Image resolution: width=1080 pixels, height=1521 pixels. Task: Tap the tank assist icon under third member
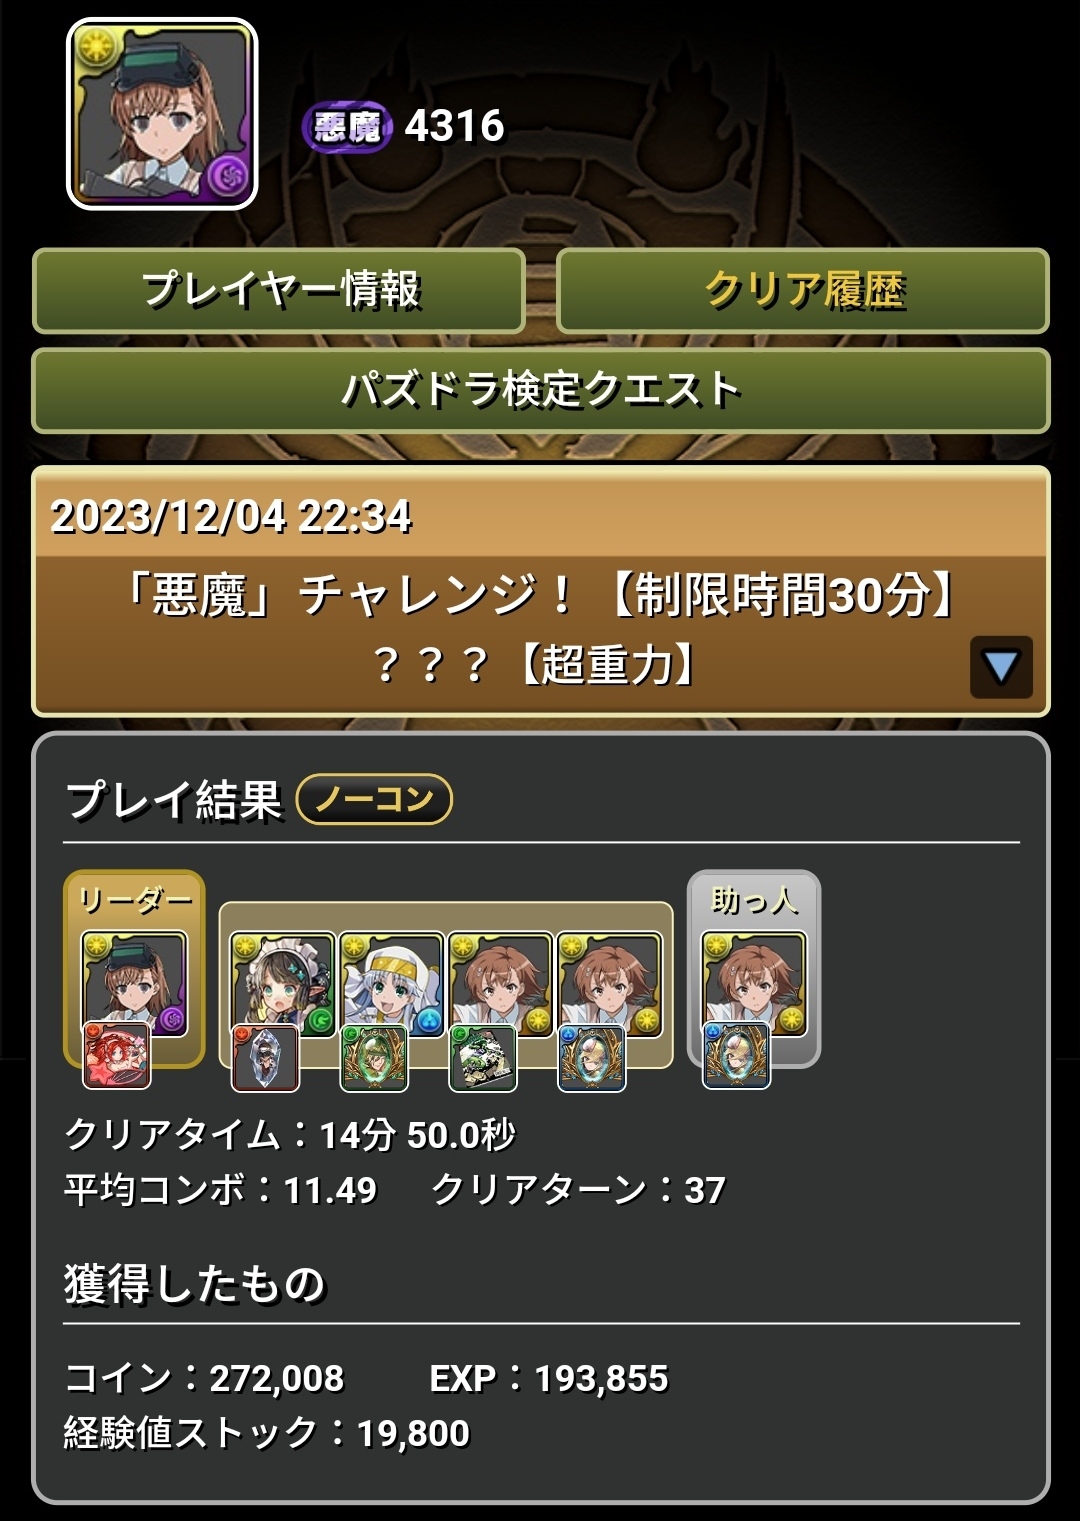click(483, 1058)
